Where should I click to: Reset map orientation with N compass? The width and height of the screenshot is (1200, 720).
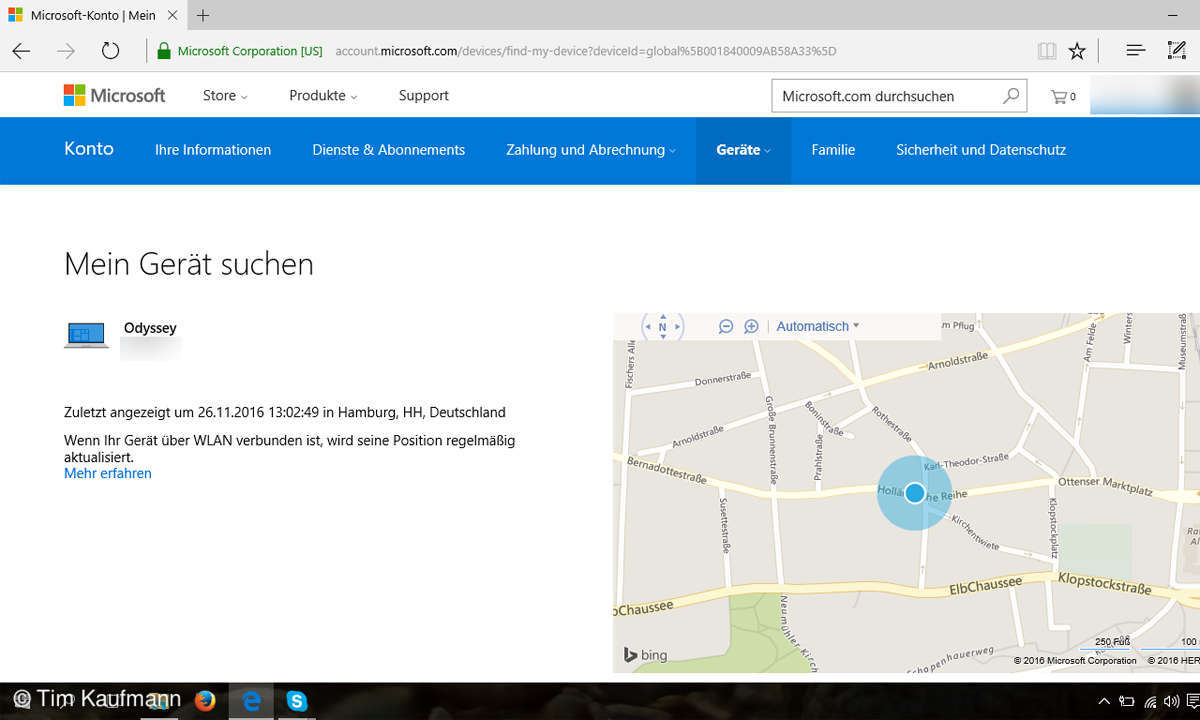[662, 326]
